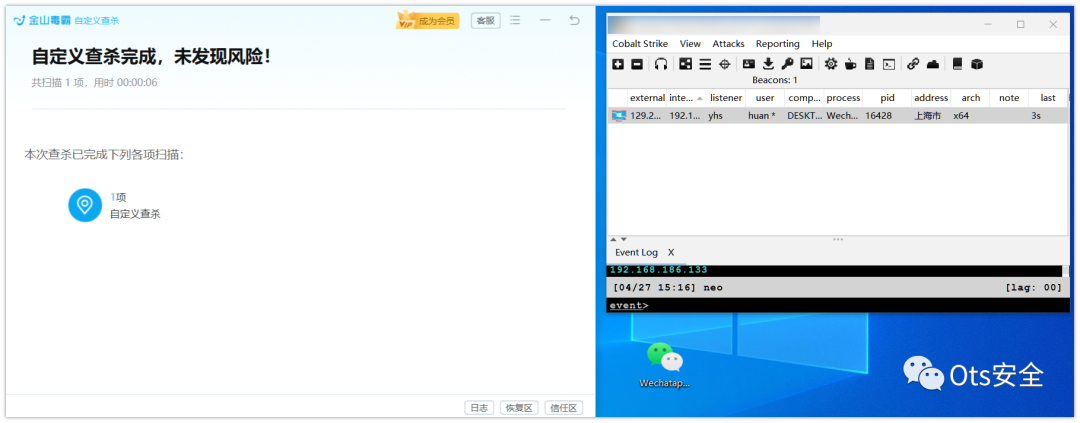Select the Event Log tab
Image resolution: width=1080 pixels, height=423 pixels.
[636, 252]
